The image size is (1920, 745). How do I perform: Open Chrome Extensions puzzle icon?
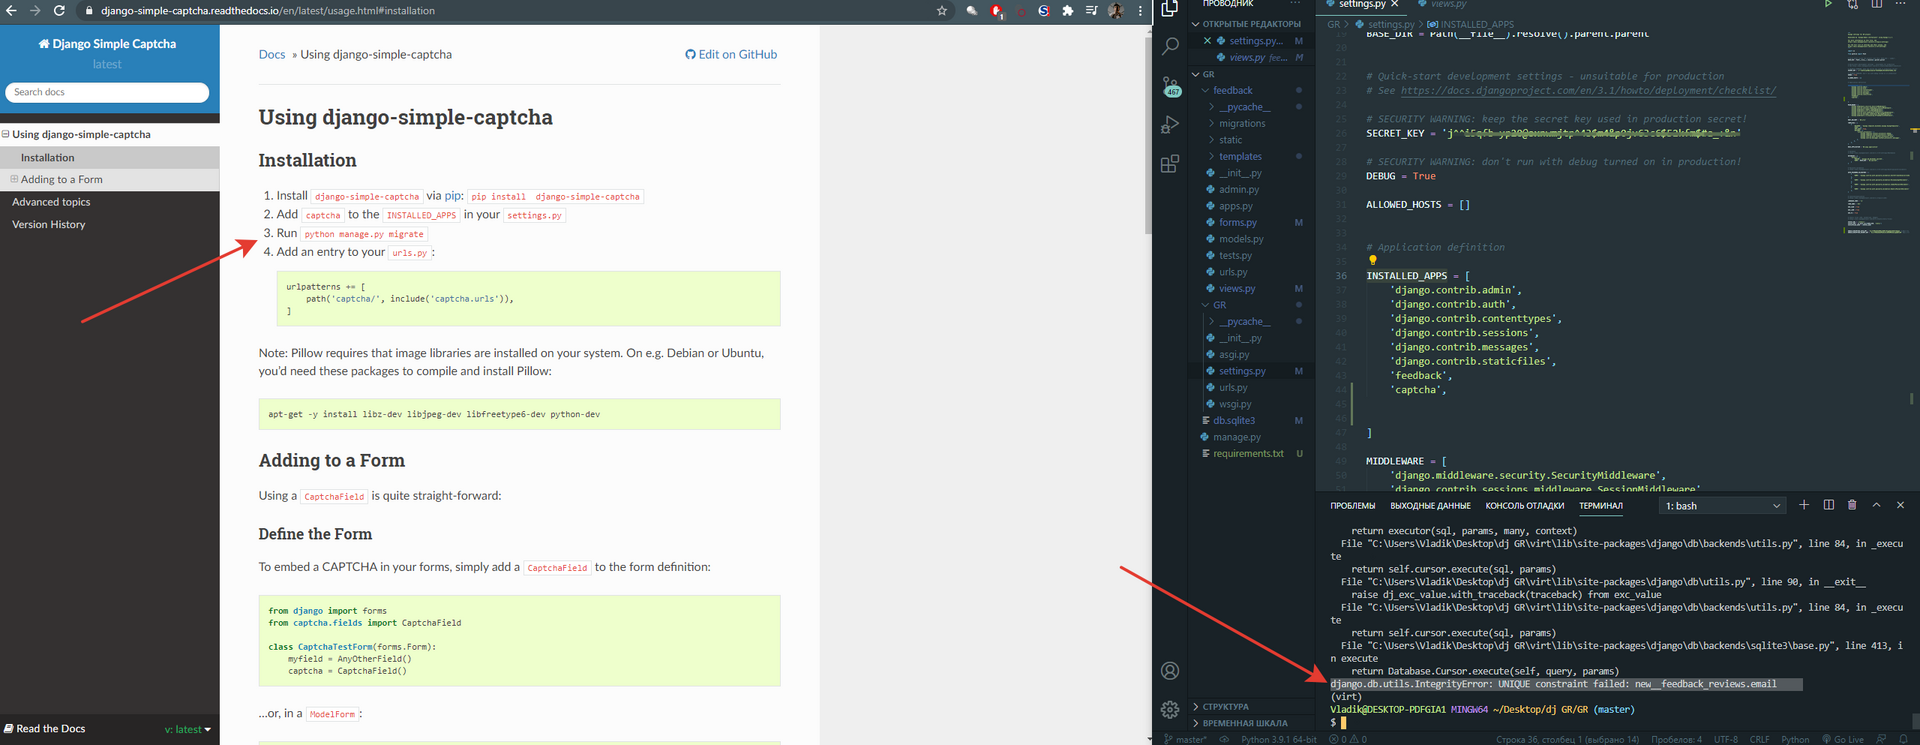point(1067,11)
